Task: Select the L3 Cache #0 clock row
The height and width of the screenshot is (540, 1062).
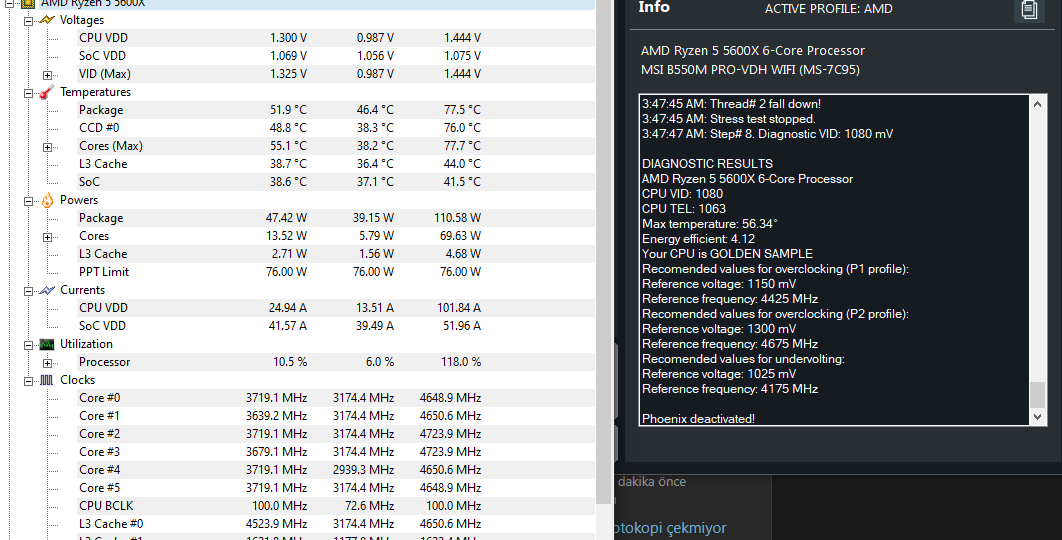Action: (335, 524)
